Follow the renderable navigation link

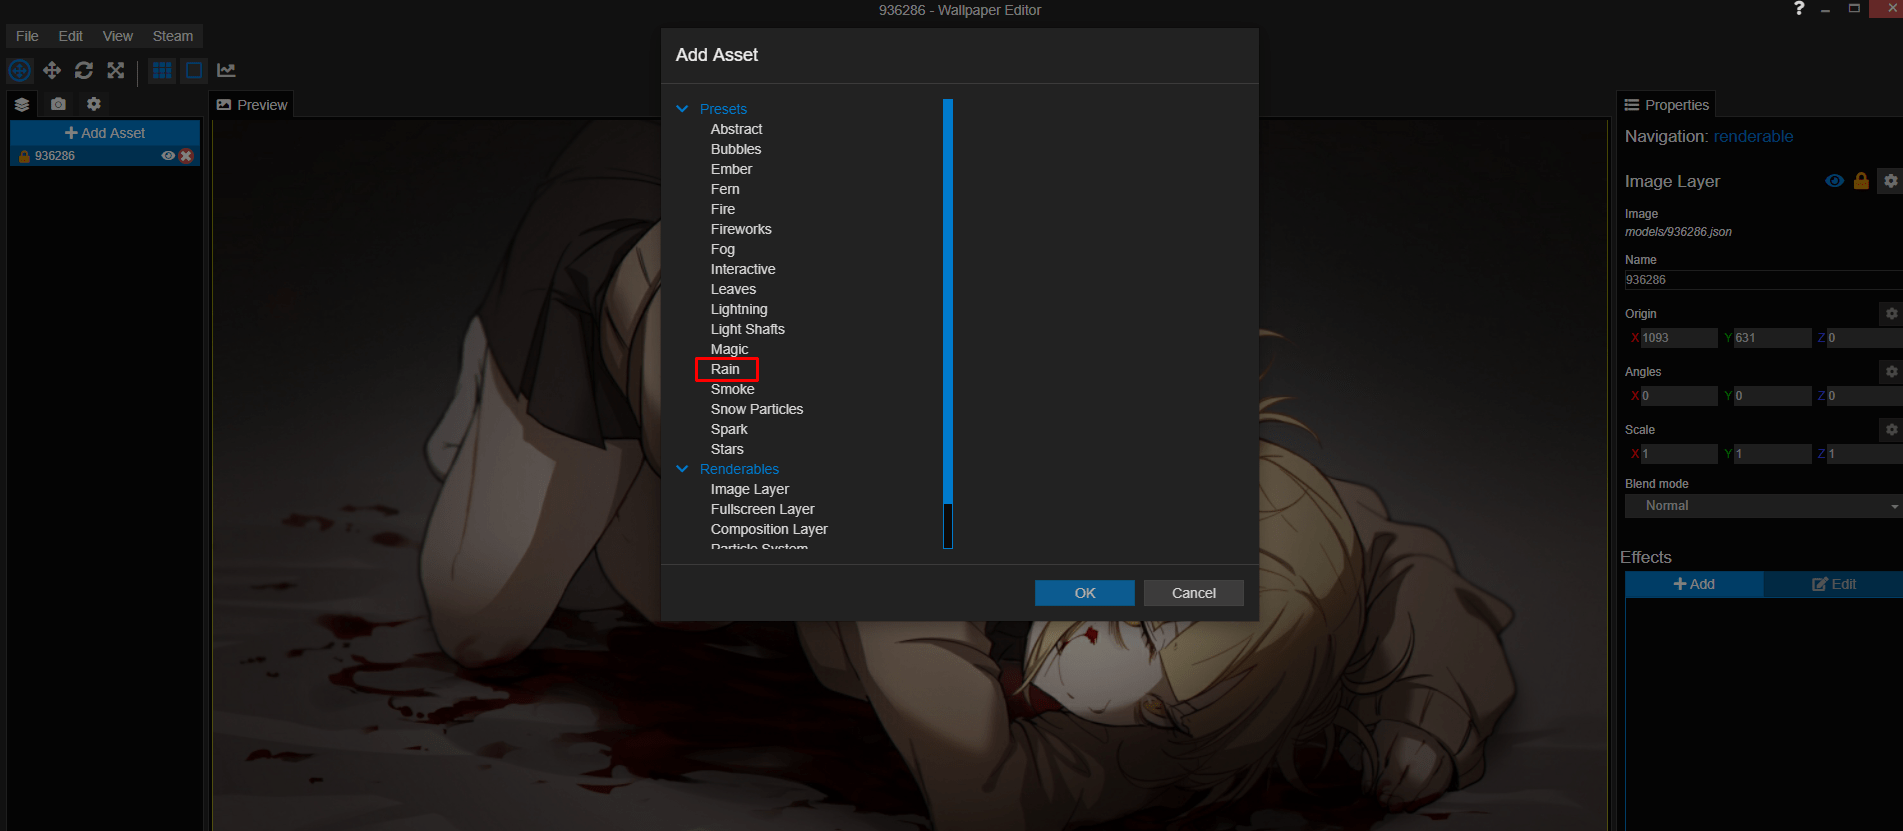tap(1753, 136)
